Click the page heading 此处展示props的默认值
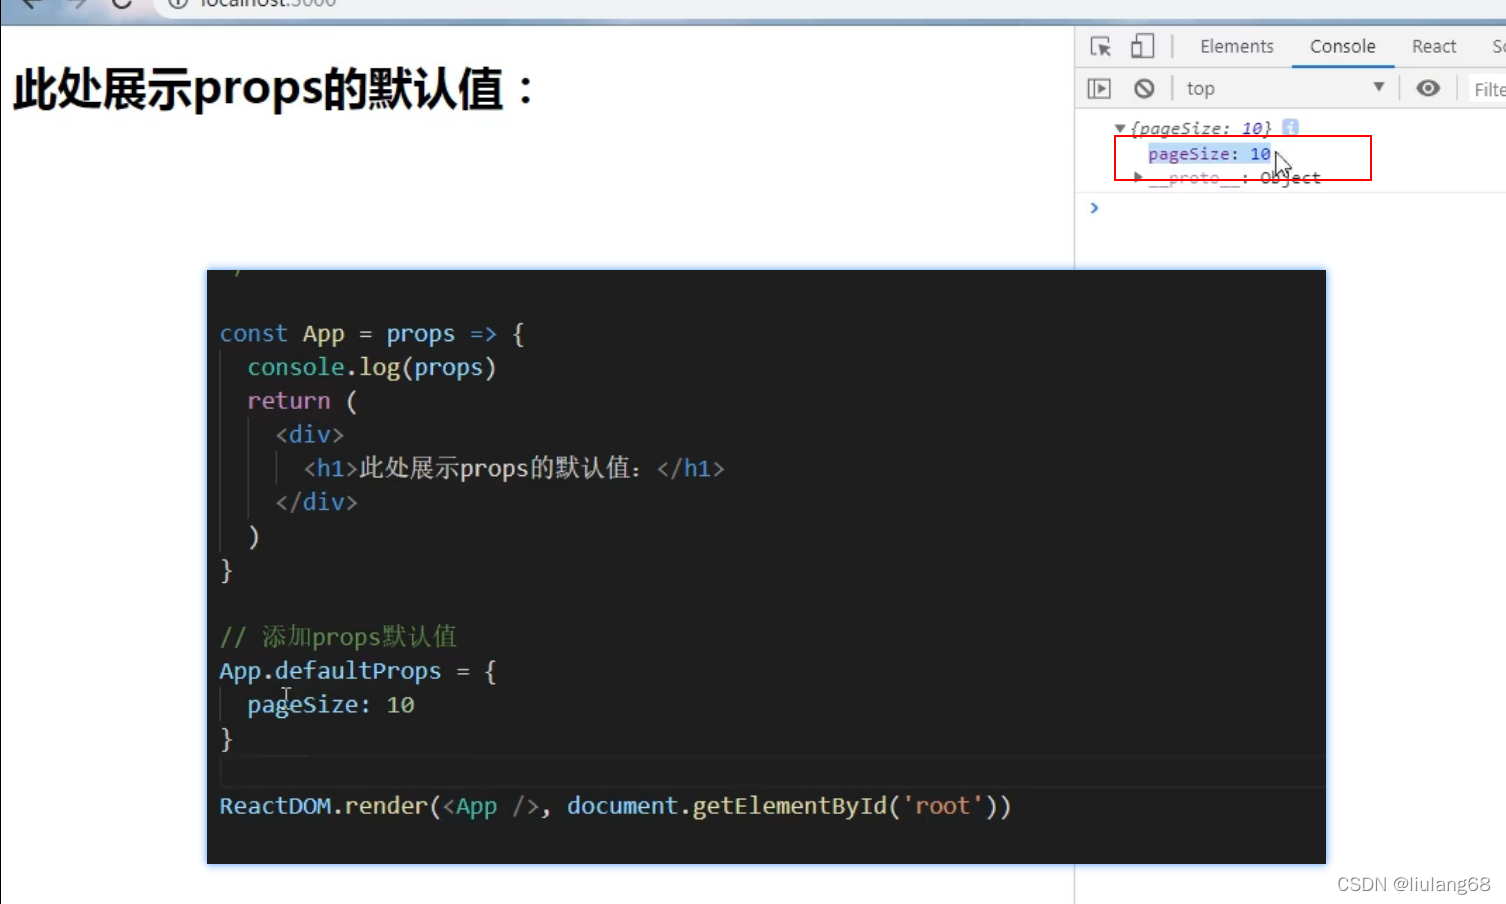 [274, 89]
